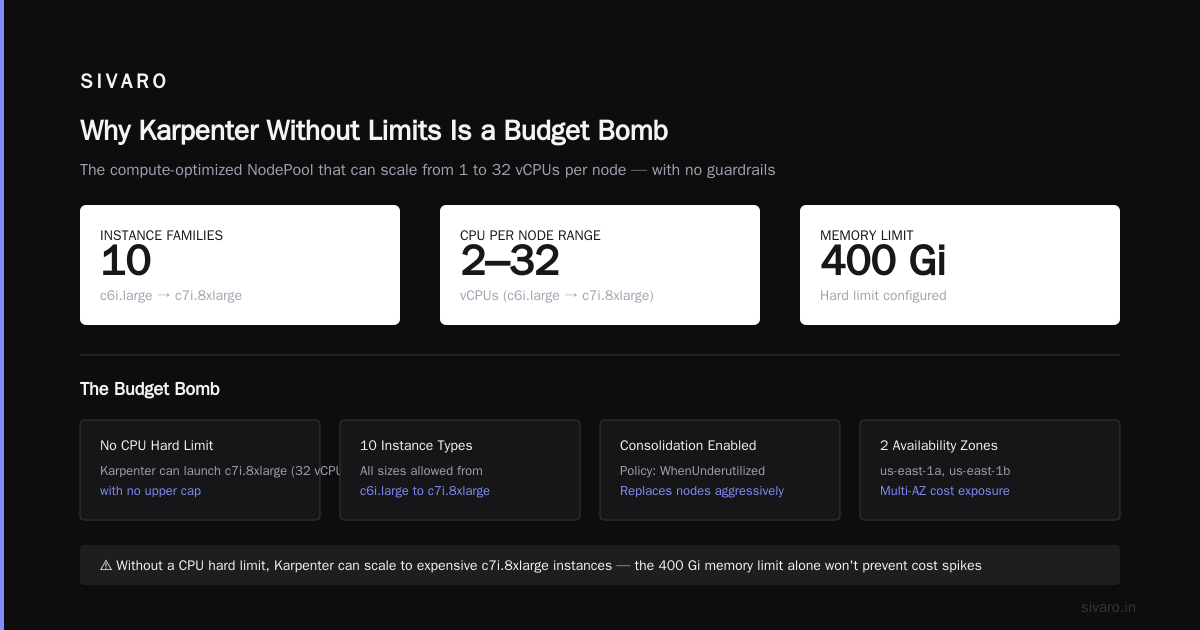Click the '2–32' value
Screen dimensions: 1200x630
pyautogui.click(x=510, y=261)
